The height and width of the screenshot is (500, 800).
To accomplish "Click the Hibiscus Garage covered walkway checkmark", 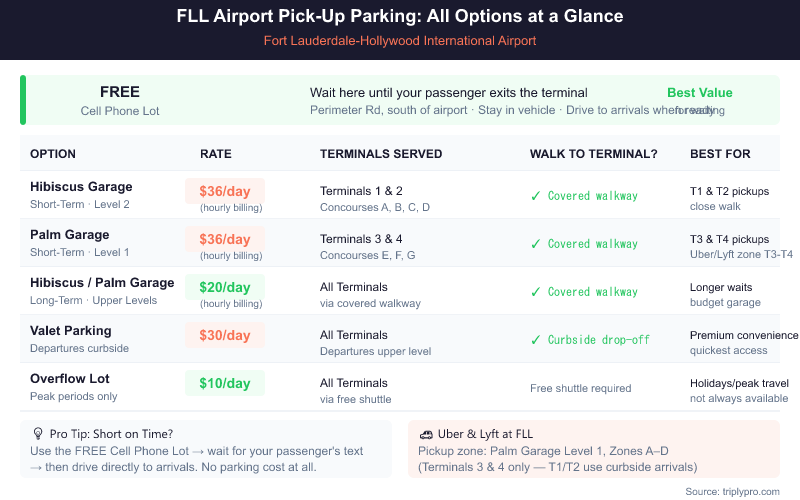I will (536, 195).
